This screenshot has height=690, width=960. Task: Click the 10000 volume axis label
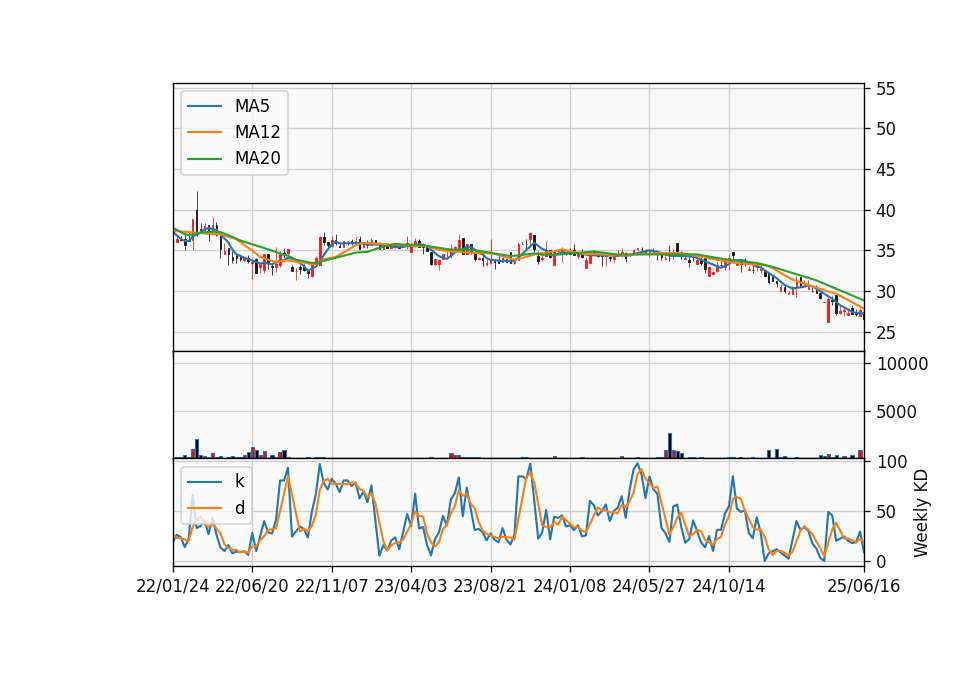click(x=902, y=364)
